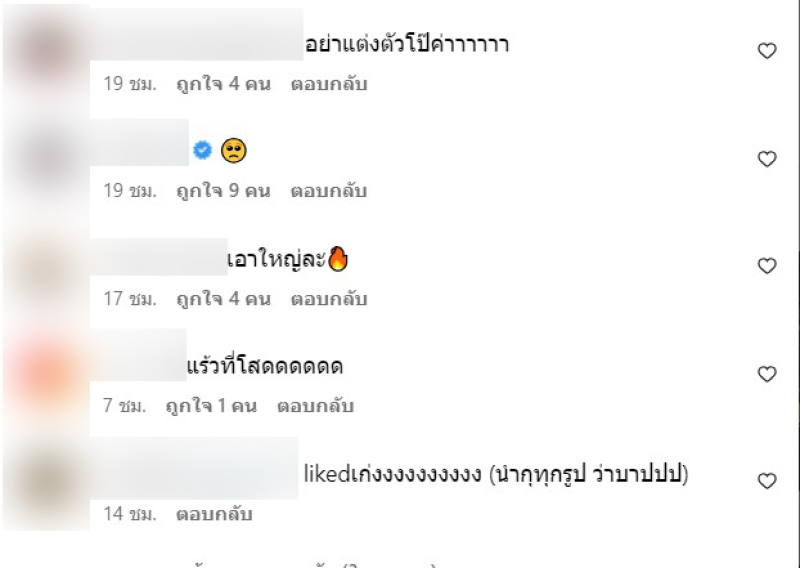Like the comment 'อย่าแต่งตัวโป๊ค่าาาาาา' with heart
The image size is (800, 568).
pyautogui.click(x=767, y=51)
